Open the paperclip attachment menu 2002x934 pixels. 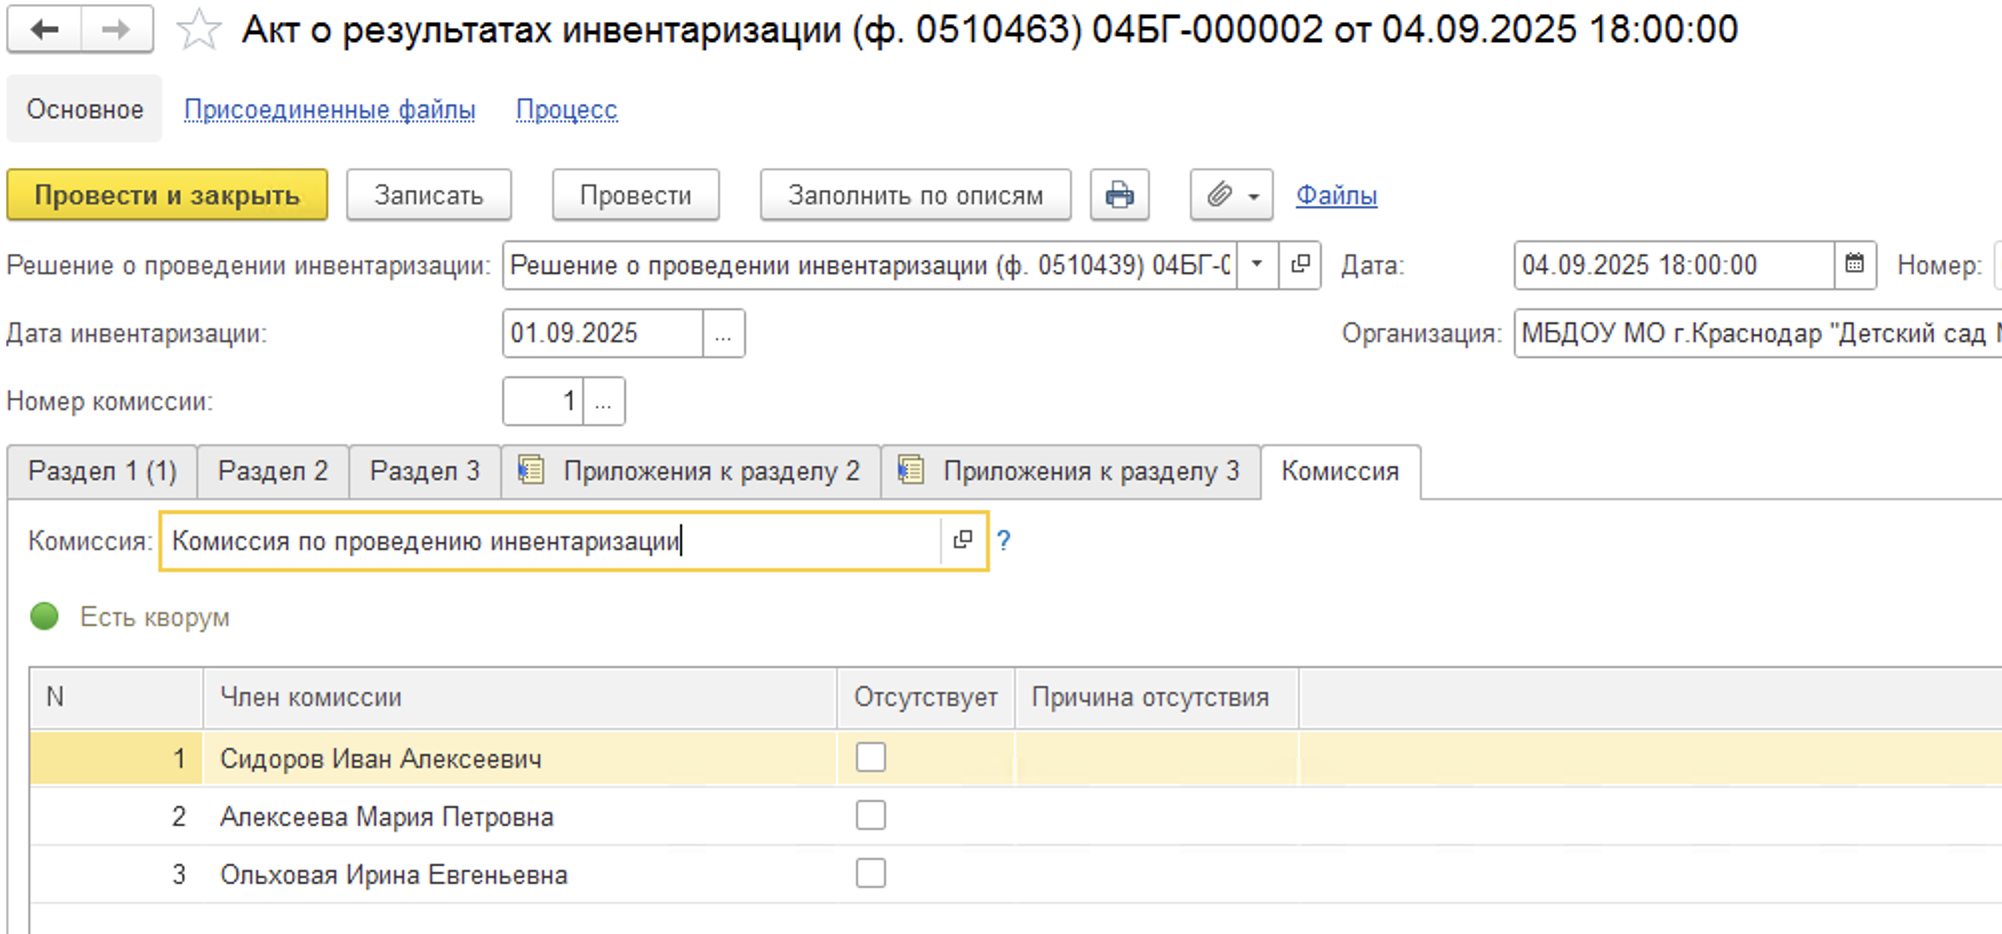[1231, 195]
